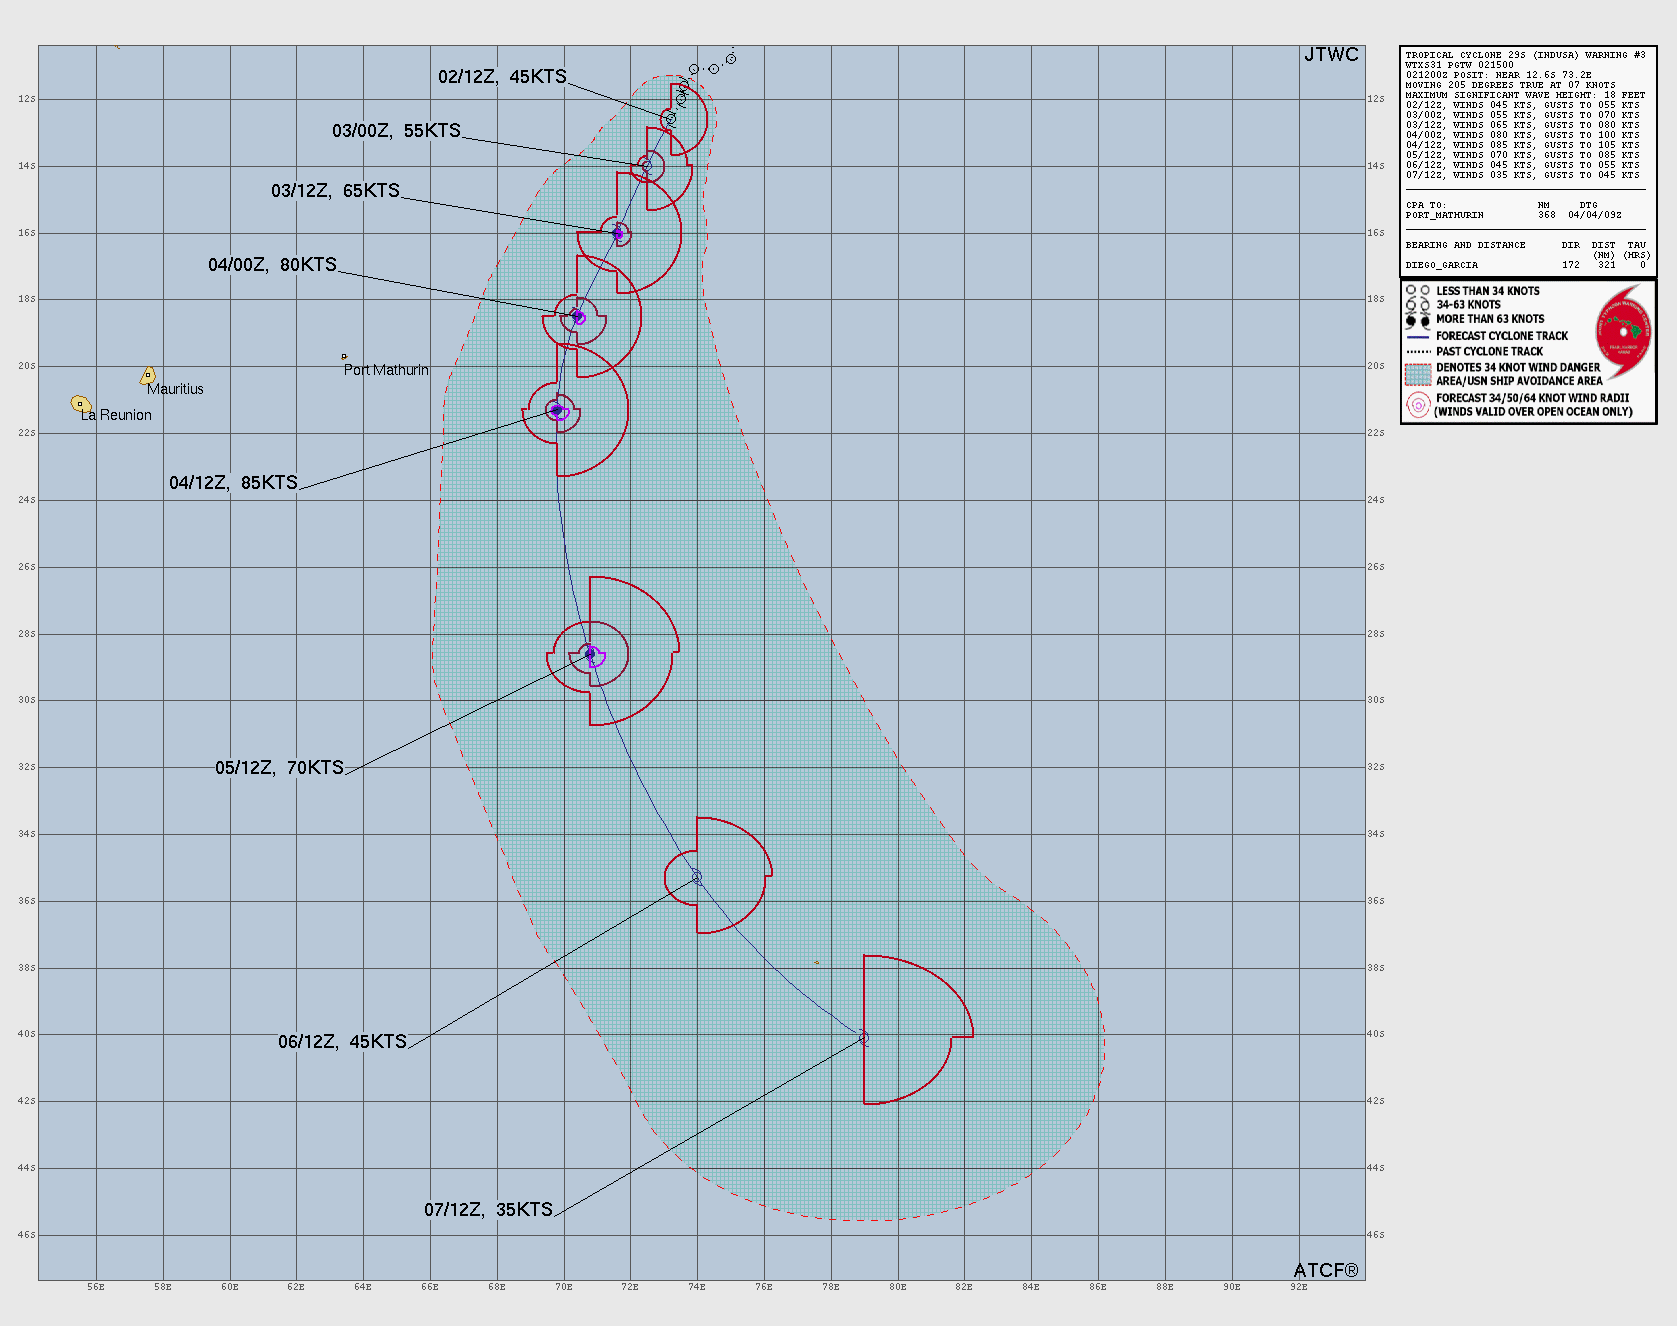
Task: Click the "07/12Z, 35KTS" forecast label
Action: 488,1210
